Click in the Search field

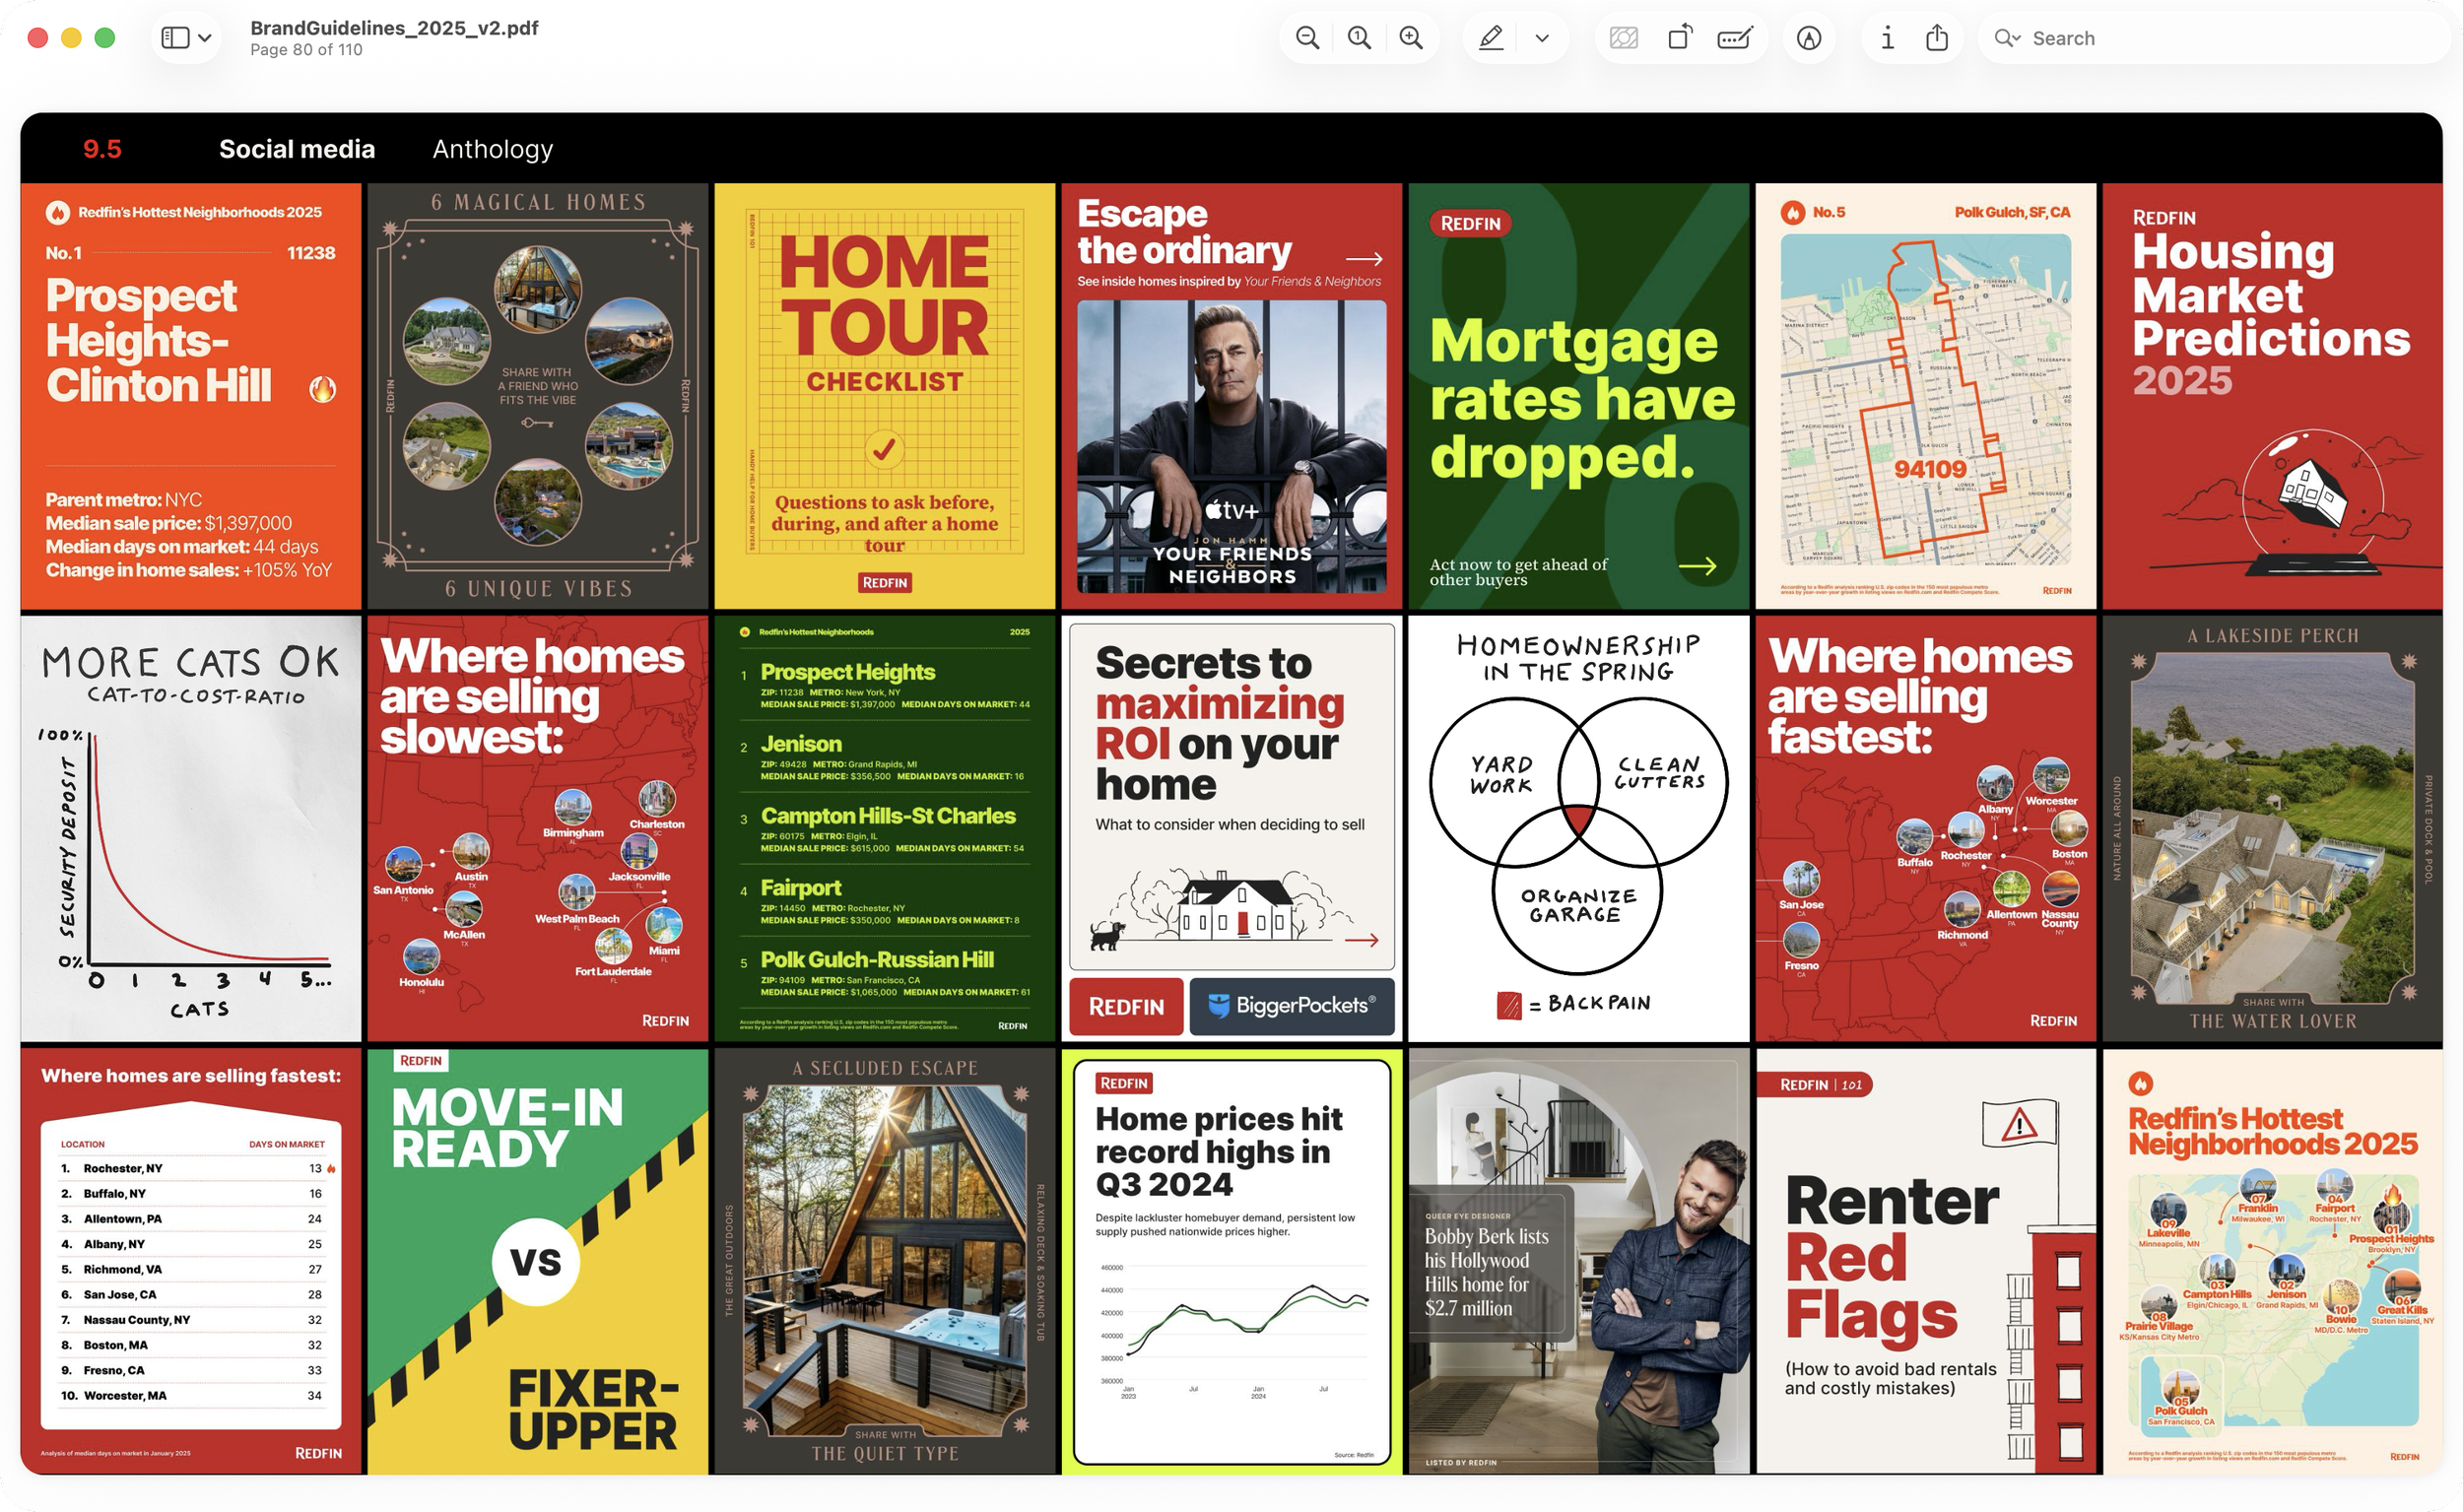click(2200, 38)
